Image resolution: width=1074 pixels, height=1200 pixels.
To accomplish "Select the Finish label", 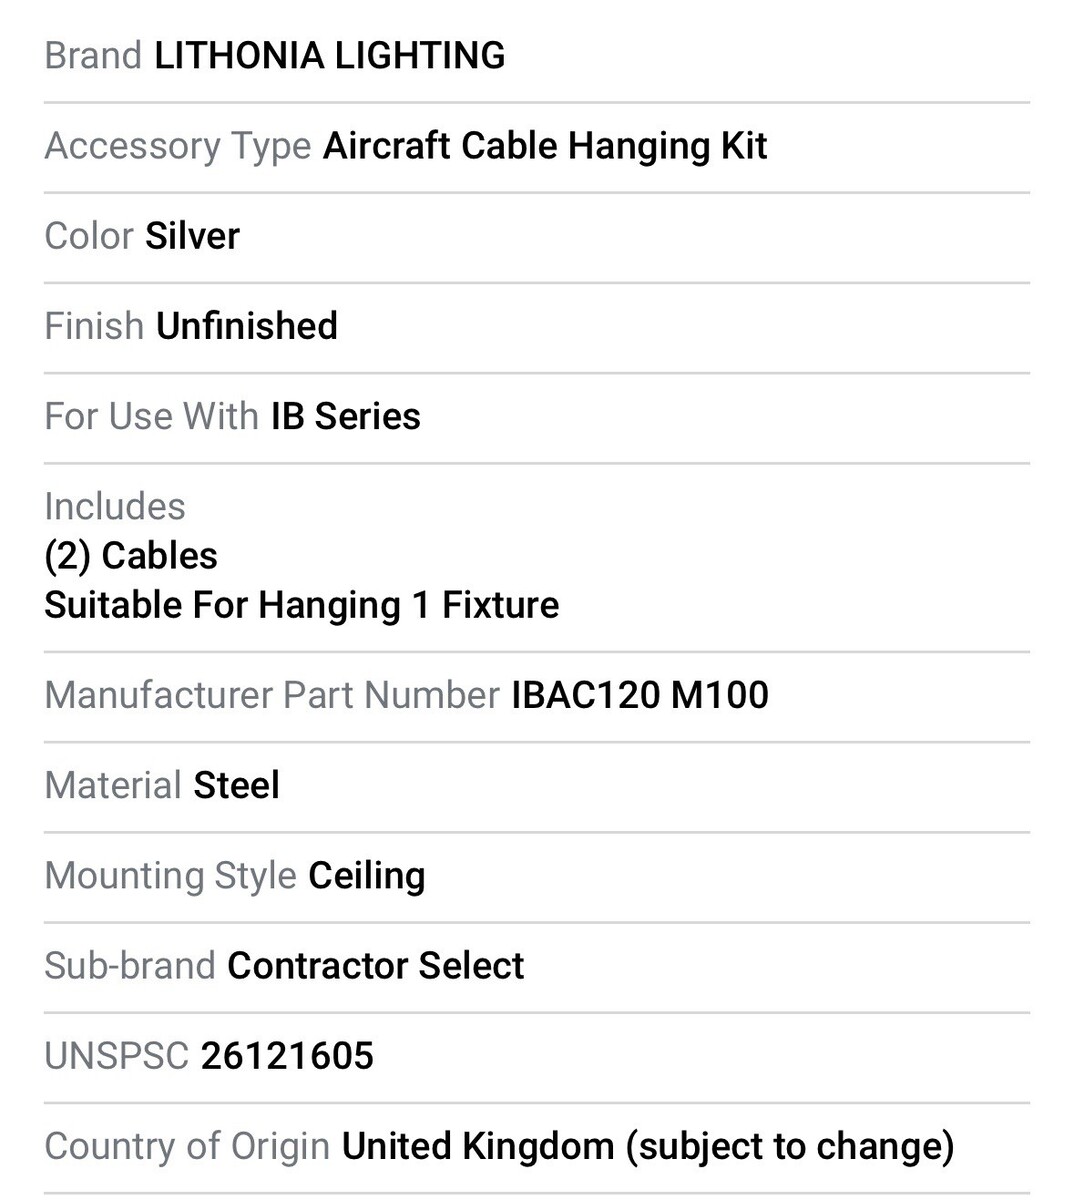I will tap(94, 326).
